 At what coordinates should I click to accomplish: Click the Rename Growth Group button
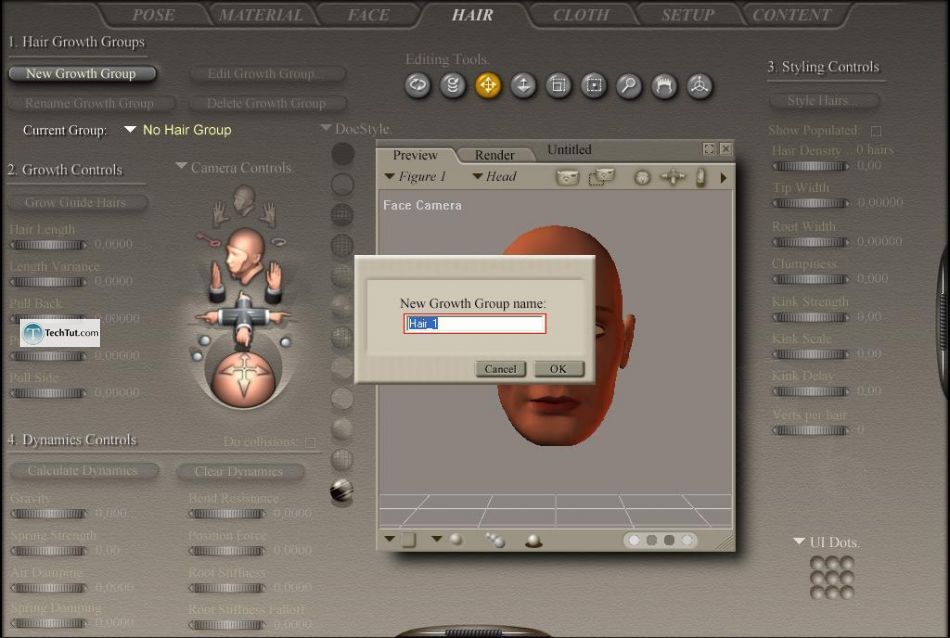click(90, 104)
